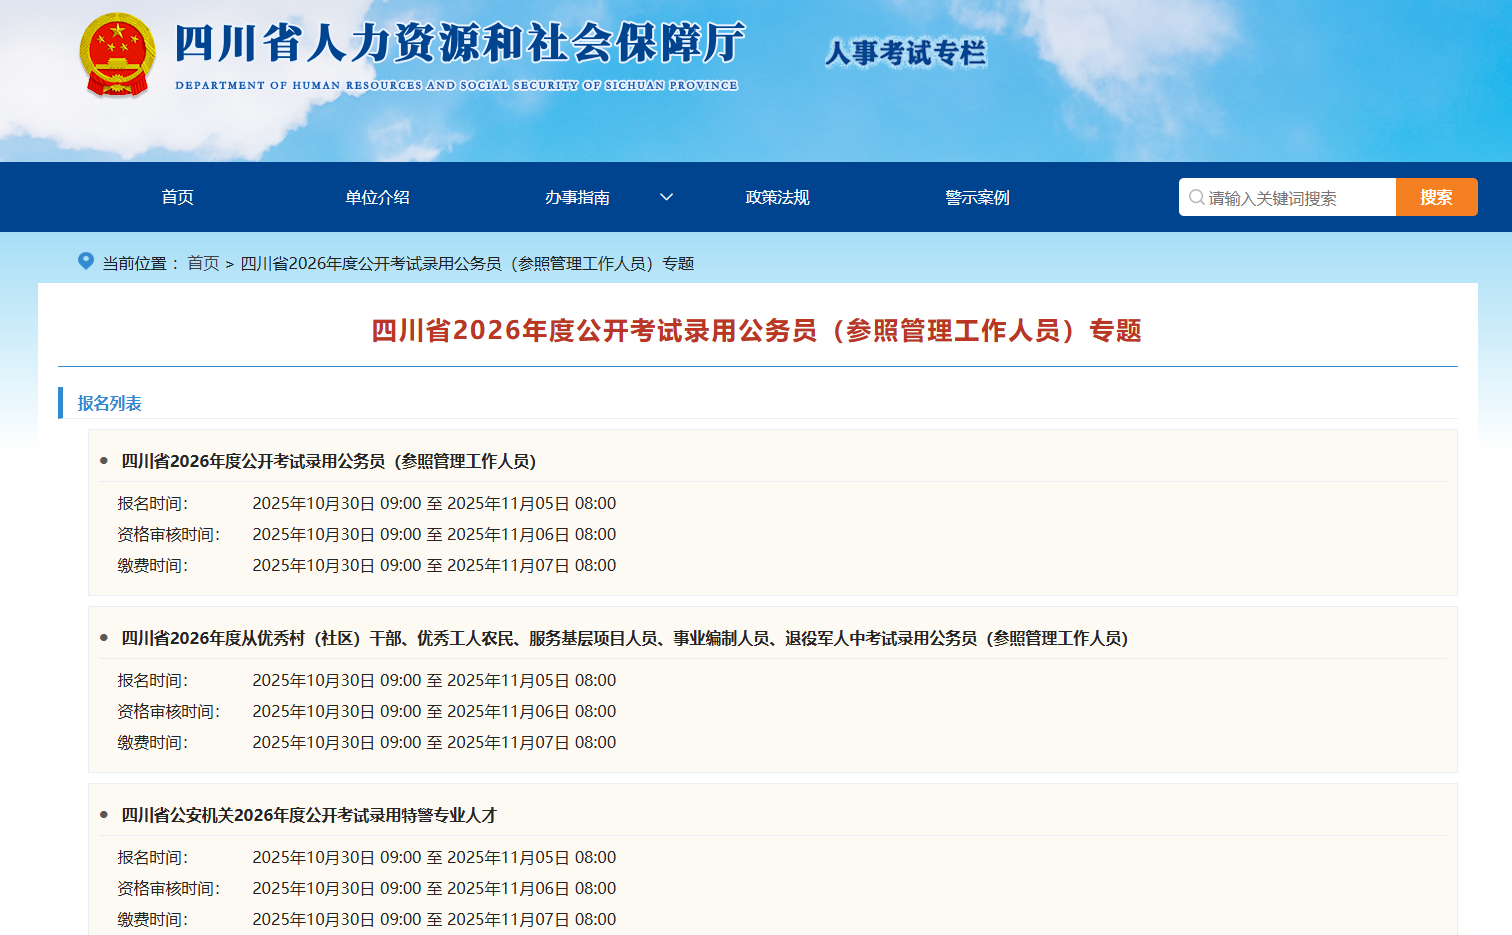Click the location pin icon in breadcrumb
Viewport: 1512px width, 935px height.
coord(86,262)
